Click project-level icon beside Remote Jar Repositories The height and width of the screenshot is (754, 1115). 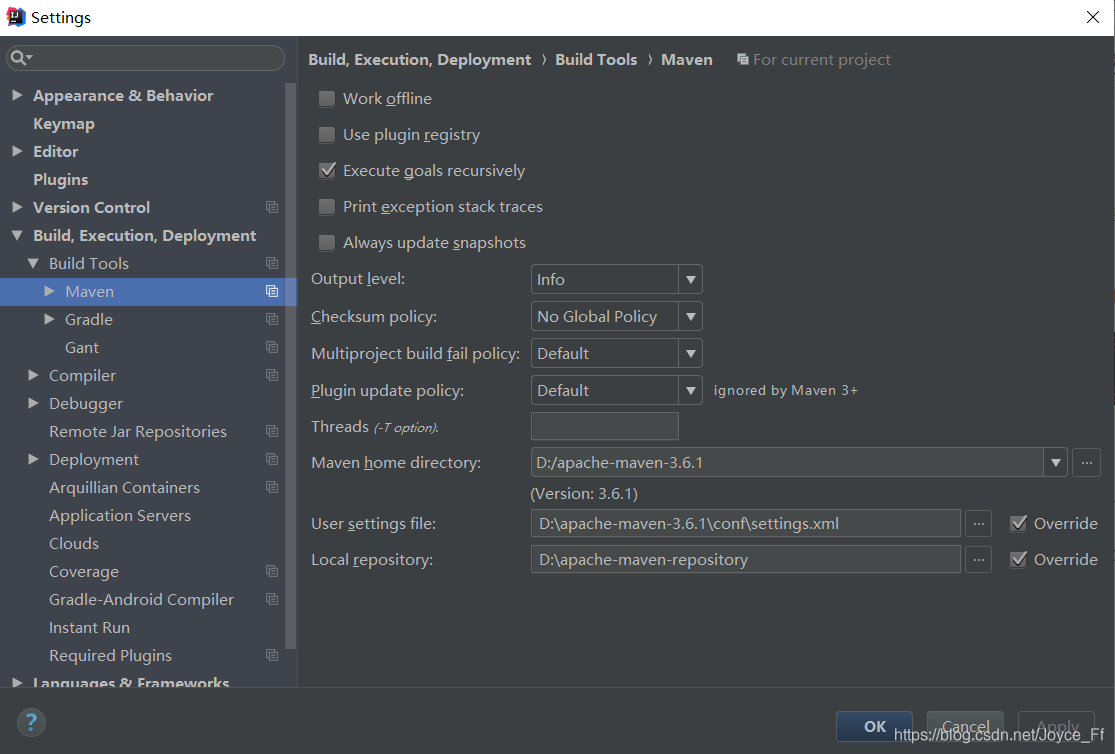pyautogui.click(x=272, y=431)
